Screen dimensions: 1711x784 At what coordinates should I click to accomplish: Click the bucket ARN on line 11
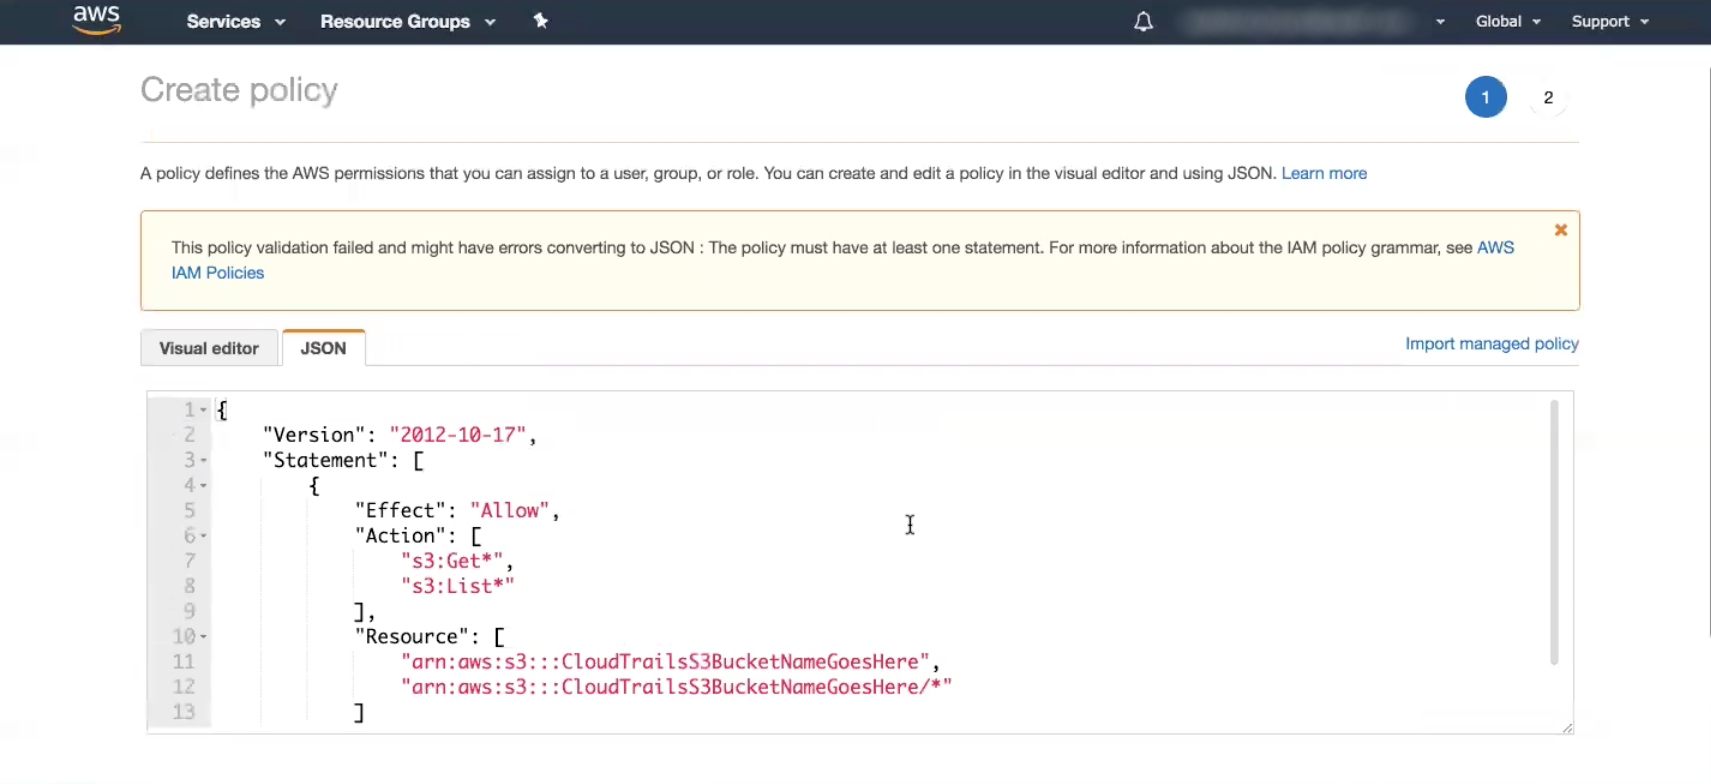[665, 661]
